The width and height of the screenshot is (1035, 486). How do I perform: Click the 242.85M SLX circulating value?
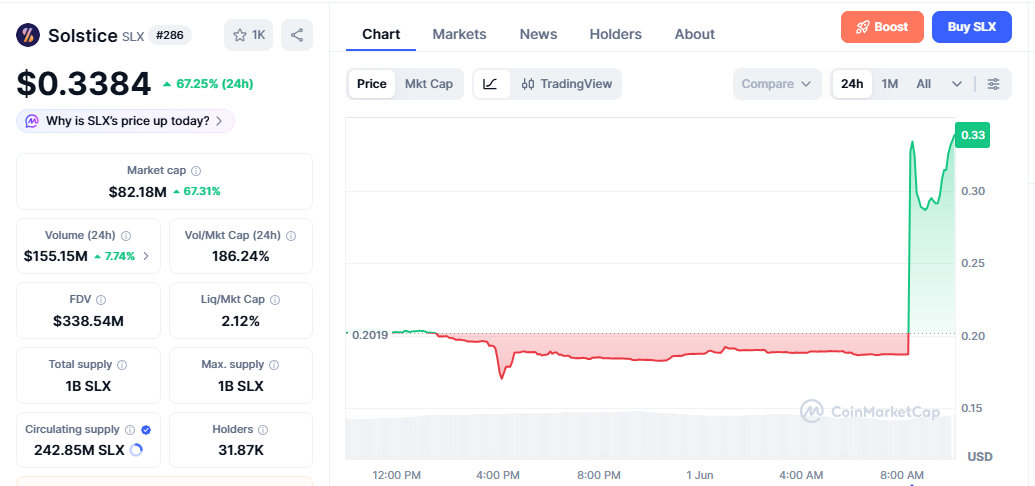(79, 451)
